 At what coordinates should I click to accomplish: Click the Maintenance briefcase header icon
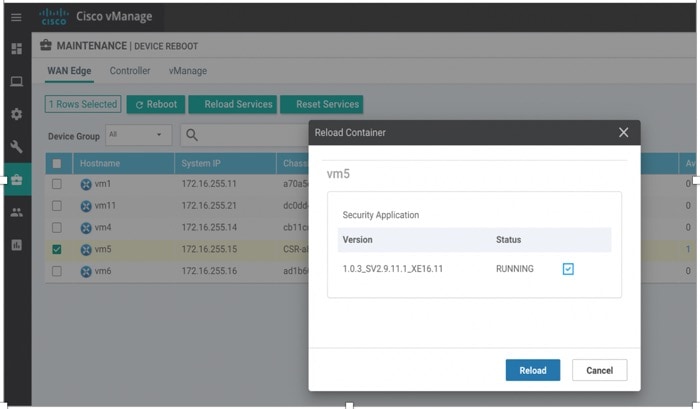(46, 45)
